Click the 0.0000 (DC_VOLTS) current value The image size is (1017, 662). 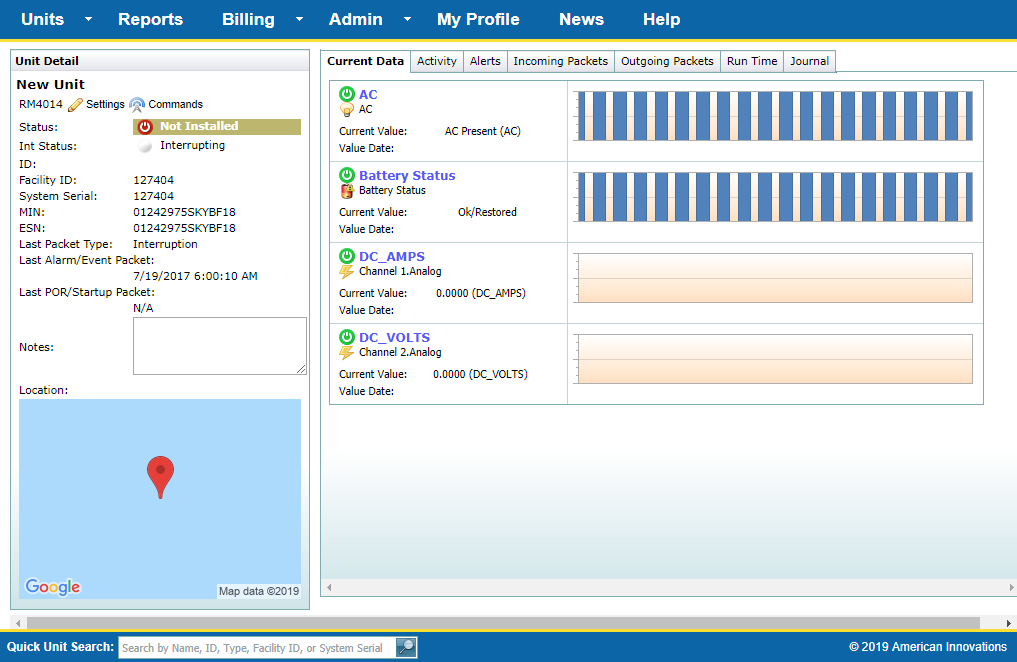(481, 374)
